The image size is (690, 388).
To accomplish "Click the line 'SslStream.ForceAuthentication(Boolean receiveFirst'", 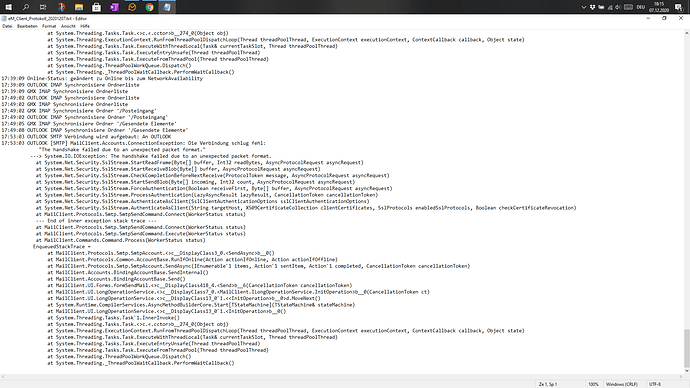I will (x=214, y=188).
